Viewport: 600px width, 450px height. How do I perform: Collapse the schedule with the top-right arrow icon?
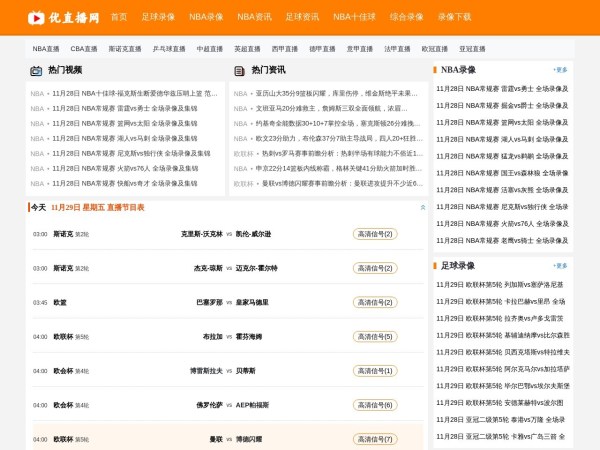click(x=422, y=207)
